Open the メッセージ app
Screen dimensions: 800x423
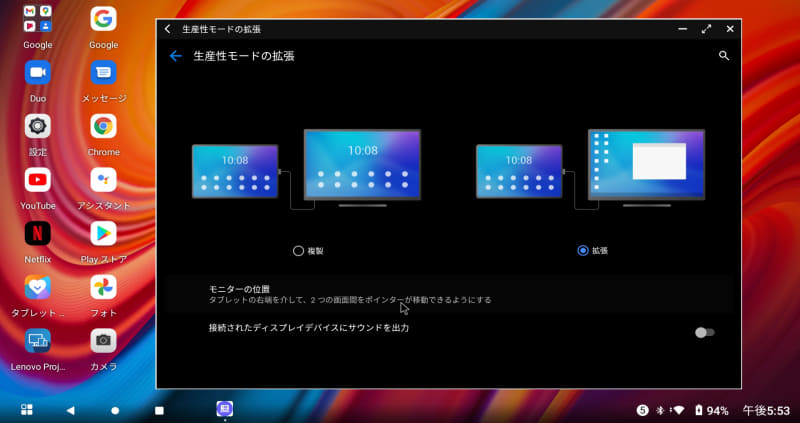tap(104, 72)
